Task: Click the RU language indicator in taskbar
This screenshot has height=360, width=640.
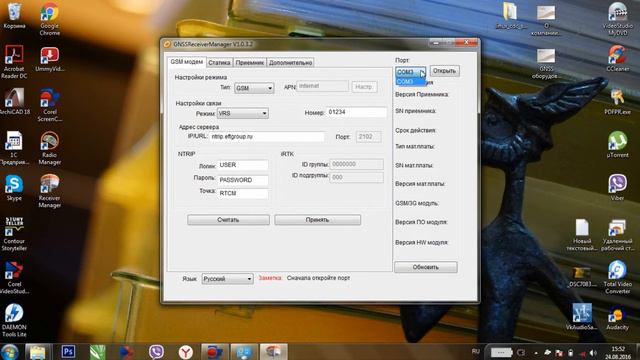Action: (476, 351)
